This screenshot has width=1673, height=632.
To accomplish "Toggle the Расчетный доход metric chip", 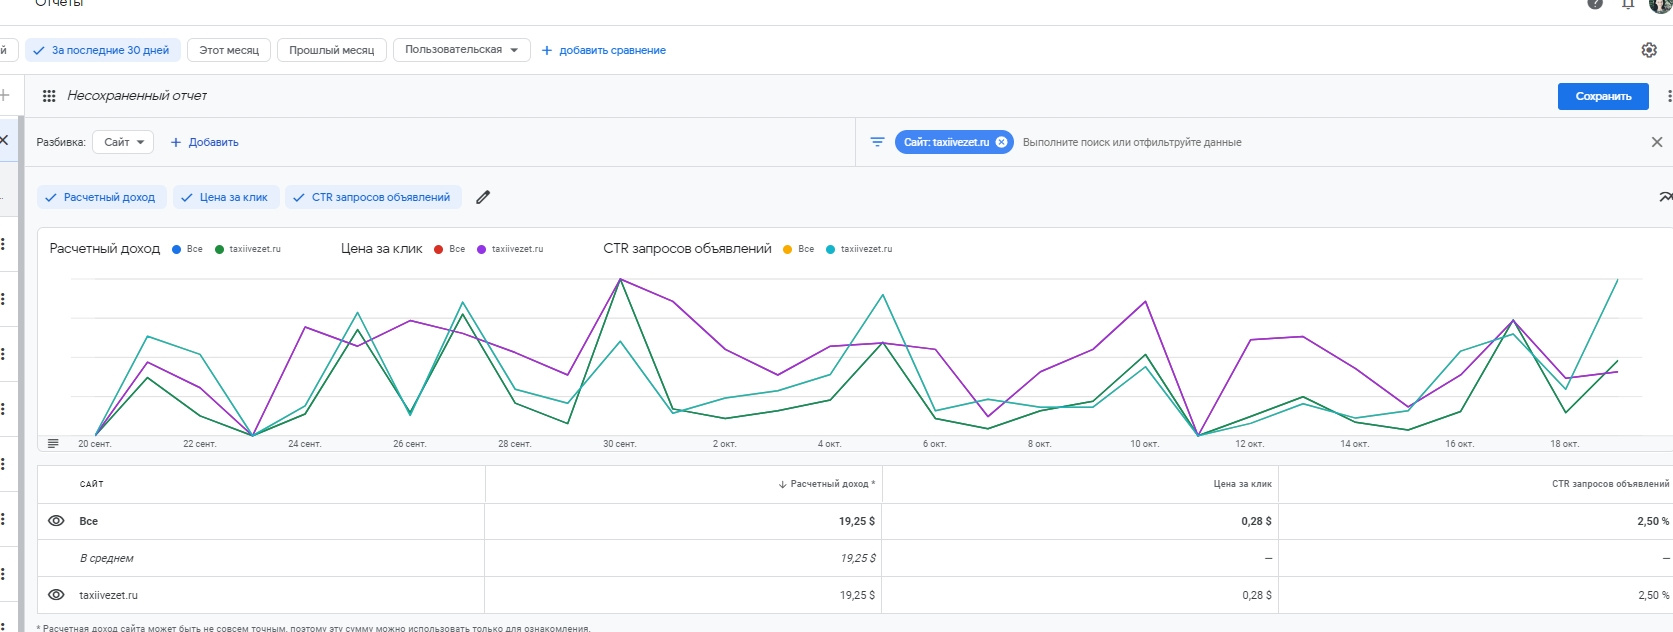I will click(100, 197).
